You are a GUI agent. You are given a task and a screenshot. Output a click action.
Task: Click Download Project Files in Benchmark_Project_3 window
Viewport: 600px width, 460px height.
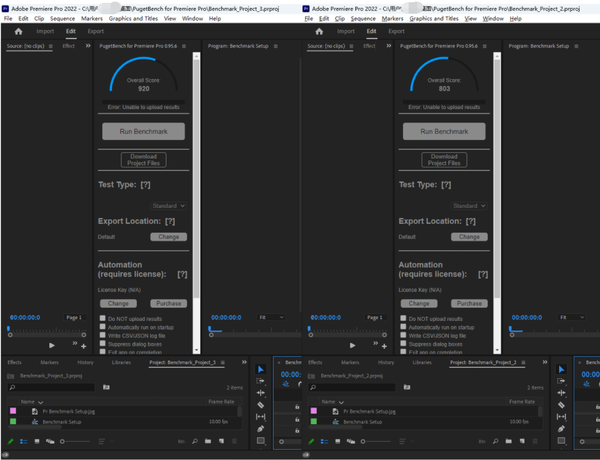[x=143, y=160]
